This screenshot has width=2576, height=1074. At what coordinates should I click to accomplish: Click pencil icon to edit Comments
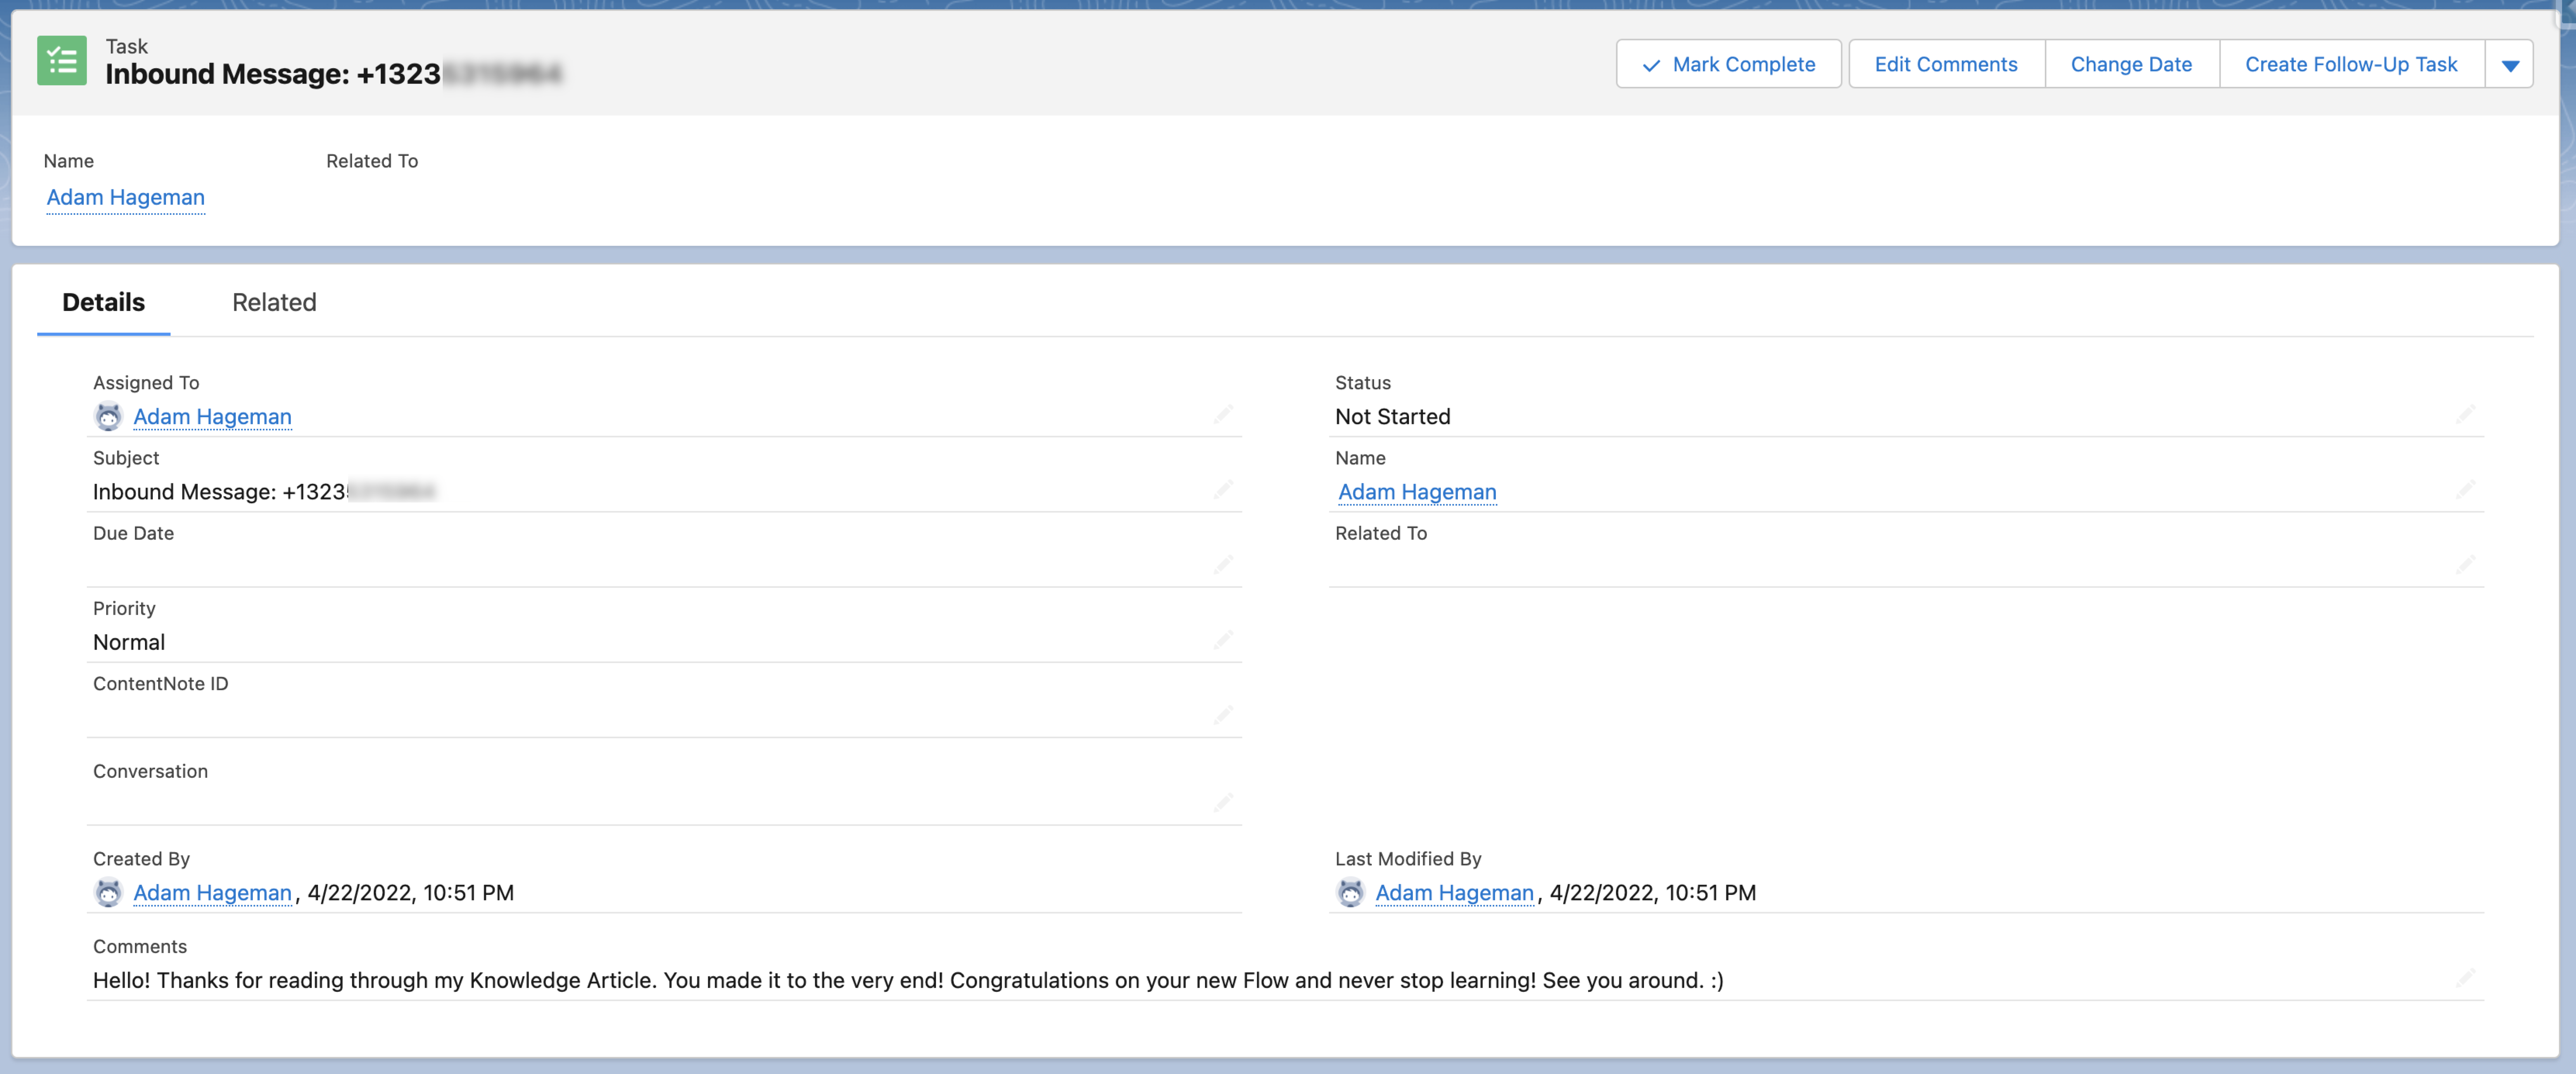coord(2465,977)
